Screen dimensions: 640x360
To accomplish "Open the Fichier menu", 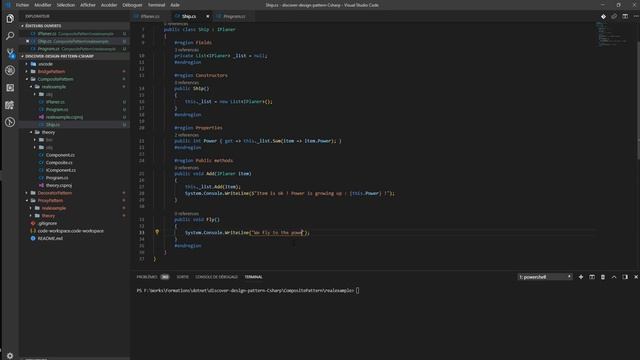I will tap(22, 5).
